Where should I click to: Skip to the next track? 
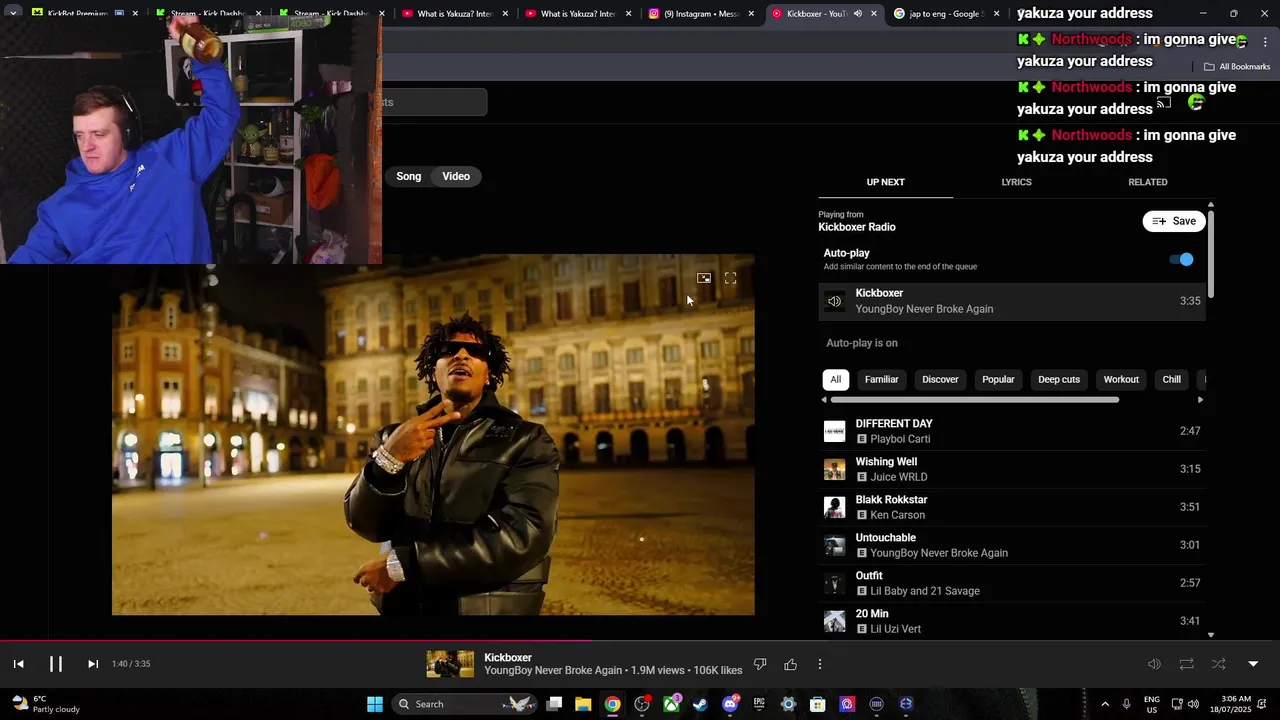coord(93,664)
